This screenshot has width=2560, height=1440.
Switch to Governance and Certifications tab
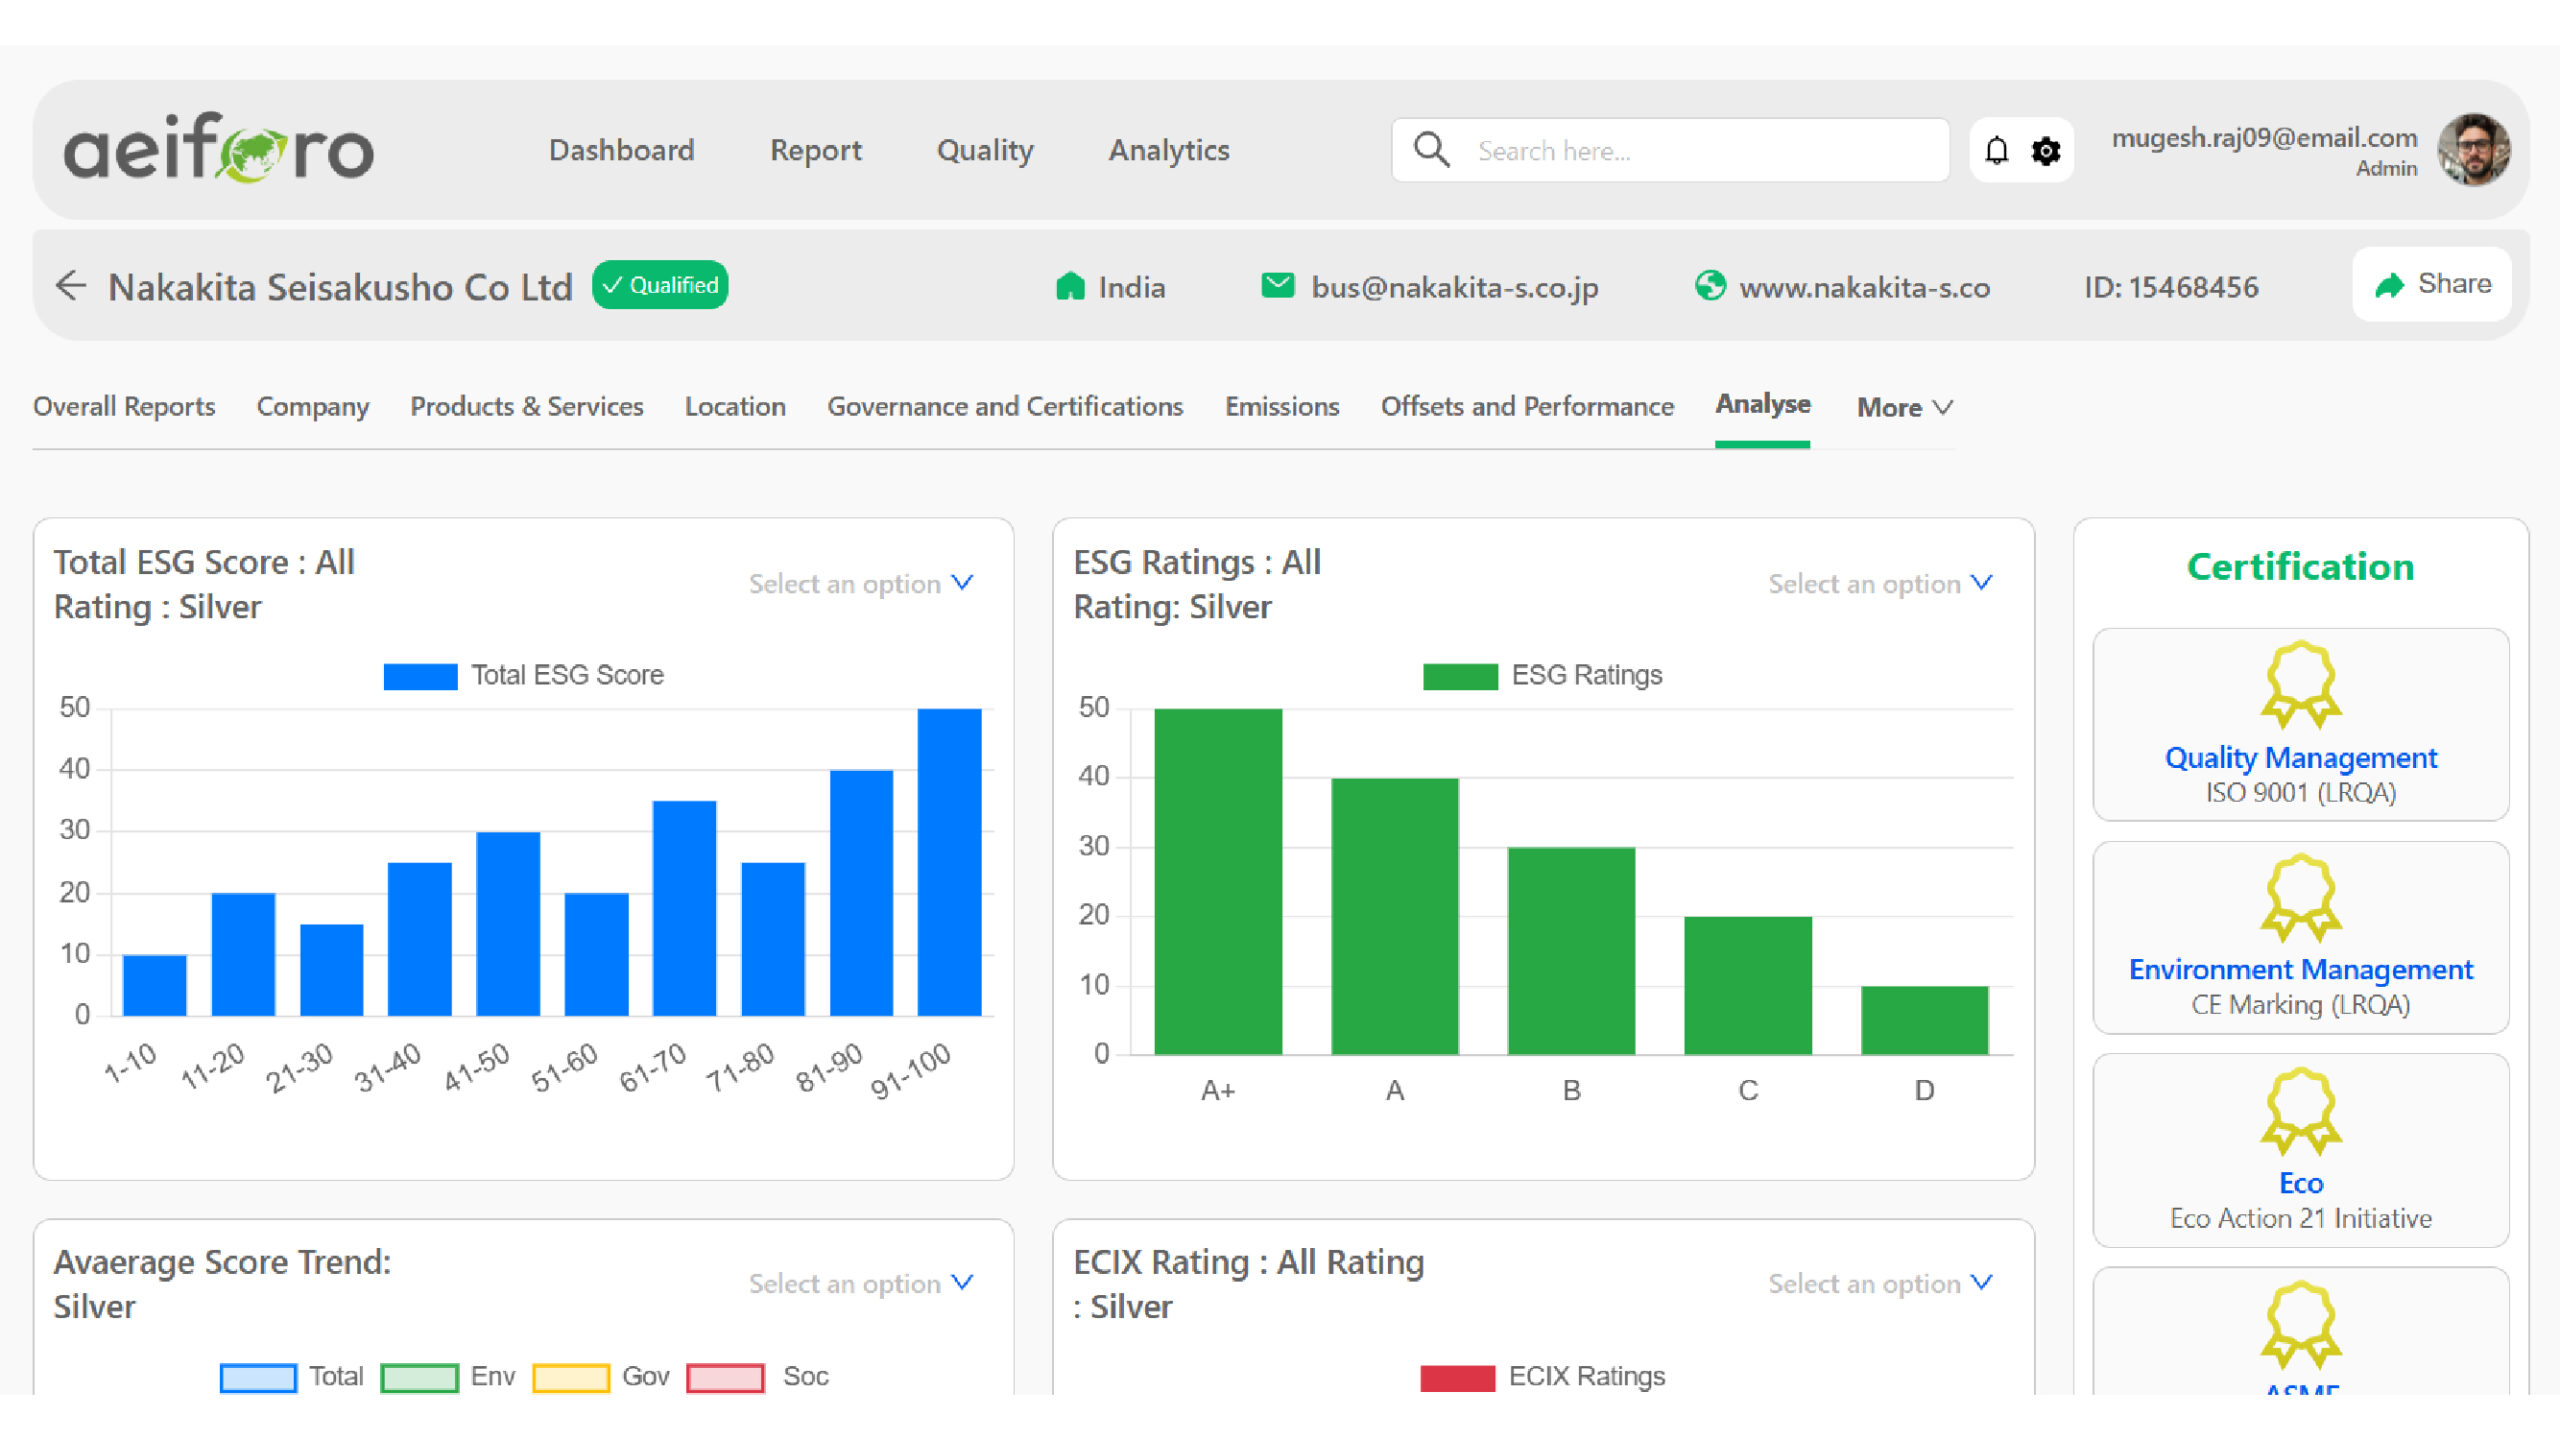tap(1005, 406)
